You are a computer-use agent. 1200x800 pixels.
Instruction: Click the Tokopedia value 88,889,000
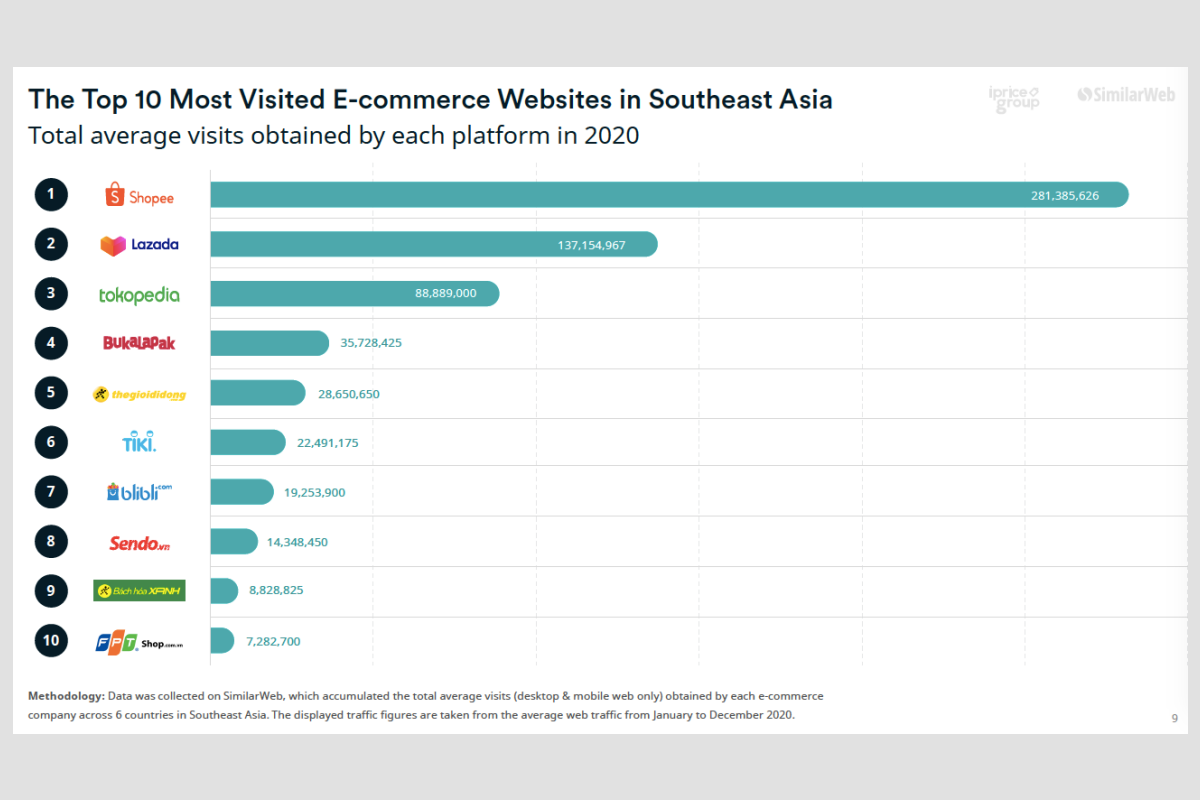click(x=445, y=293)
